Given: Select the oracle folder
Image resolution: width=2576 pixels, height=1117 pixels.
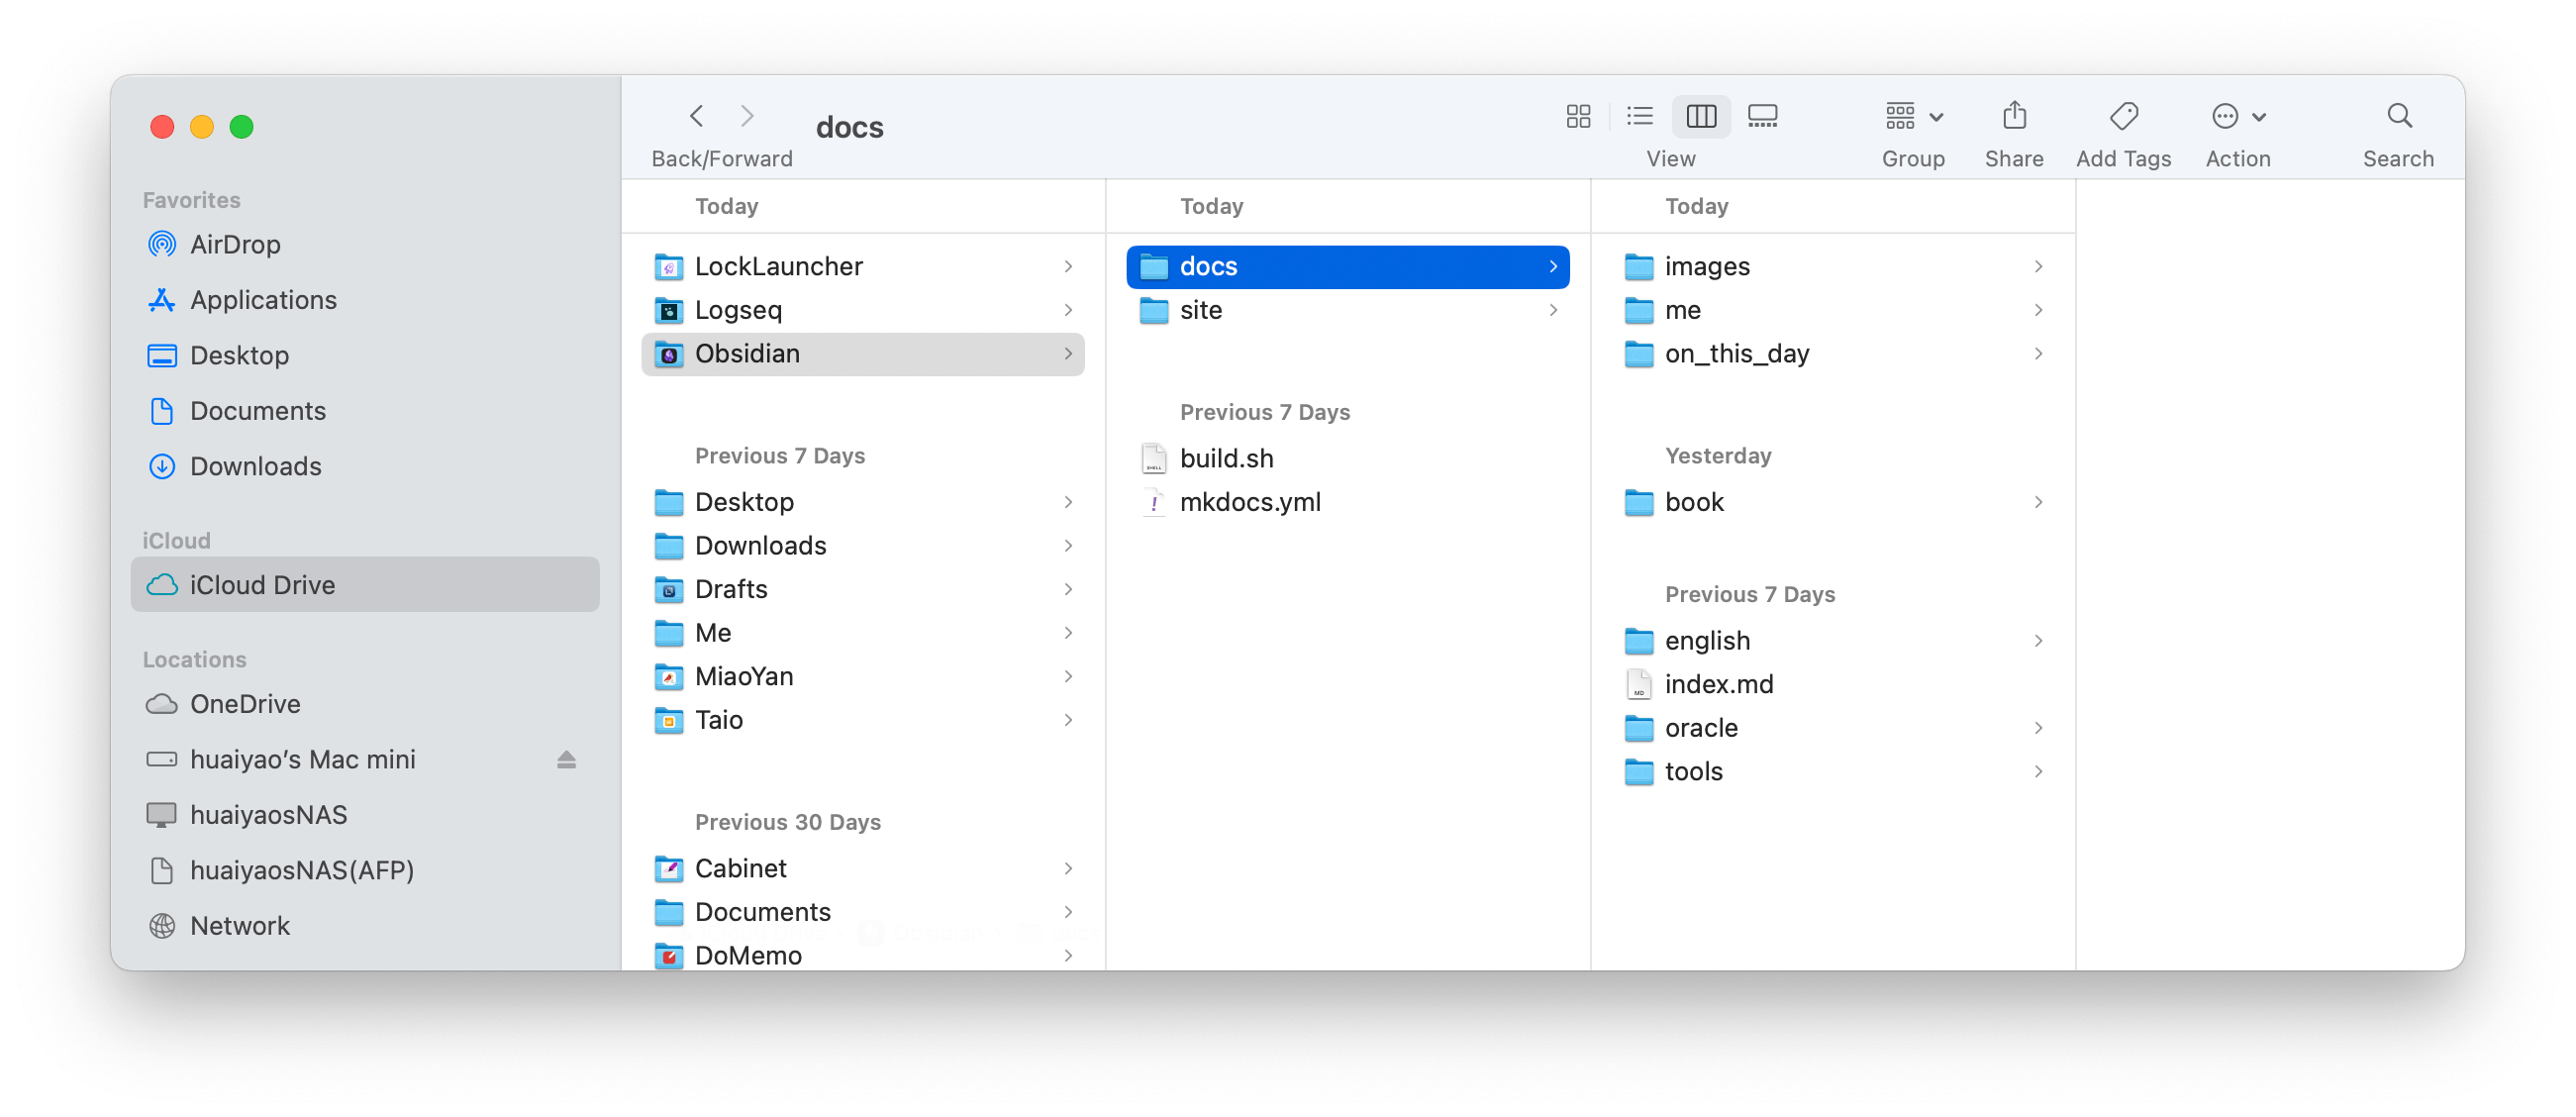Looking at the screenshot, I should [1833, 729].
